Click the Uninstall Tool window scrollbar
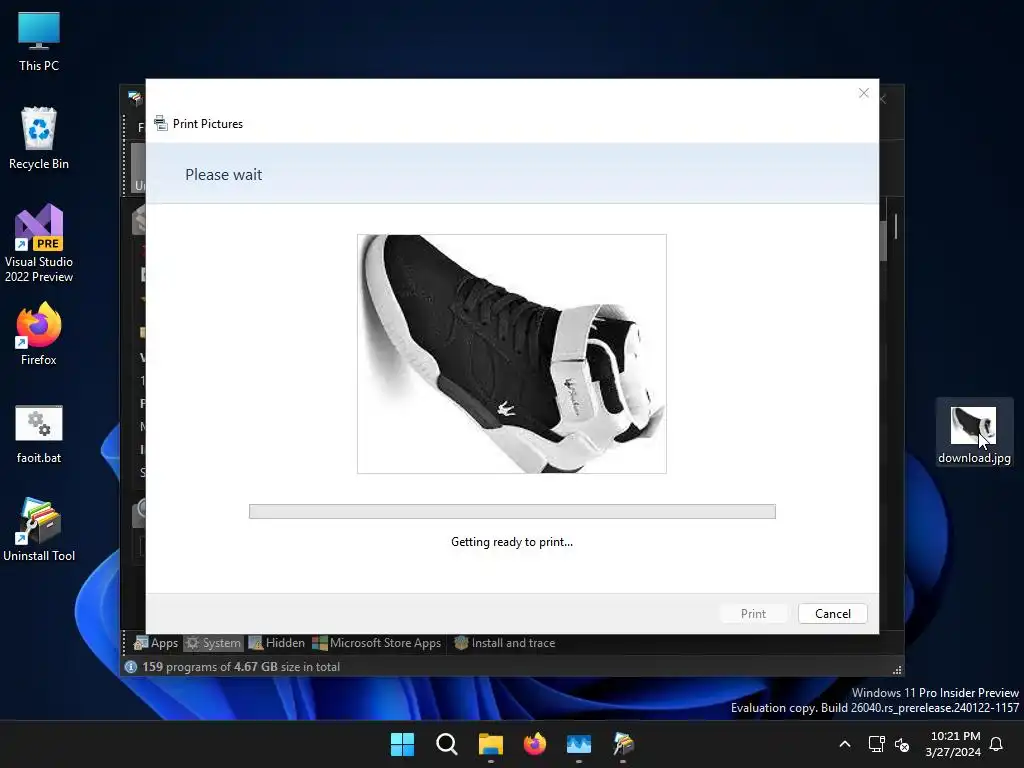The width and height of the screenshot is (1024, 768). pos(895,226)
